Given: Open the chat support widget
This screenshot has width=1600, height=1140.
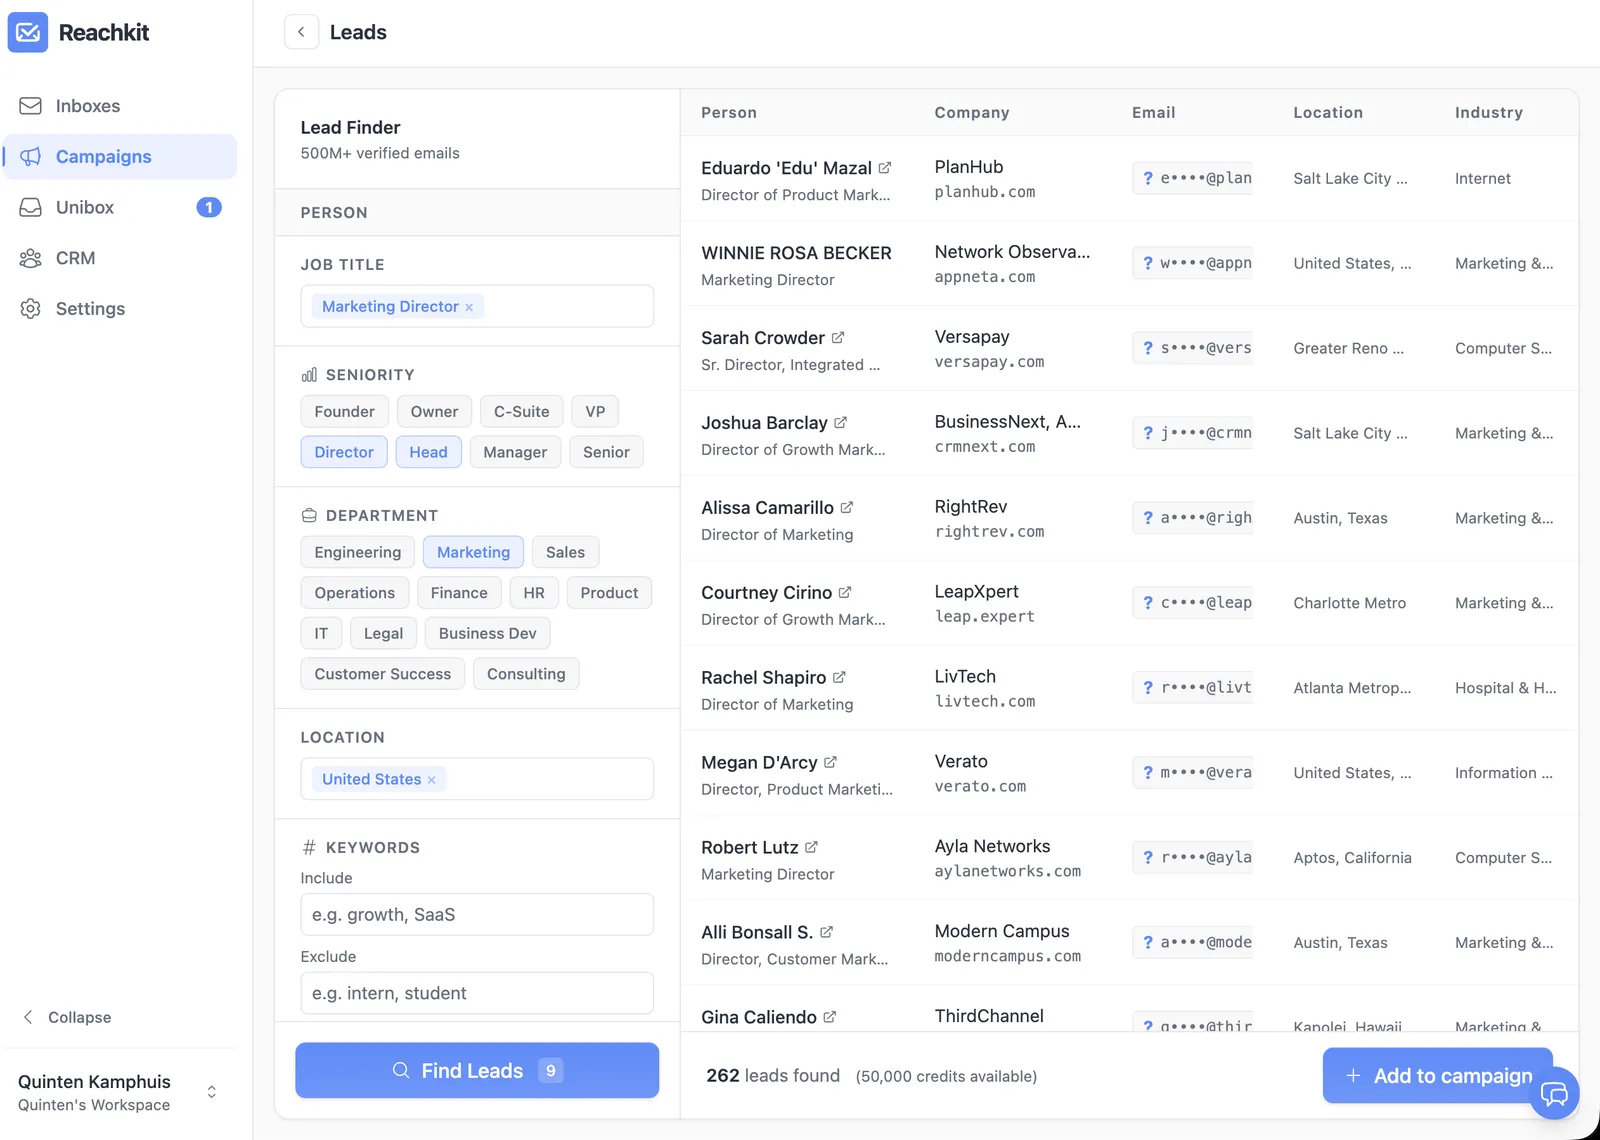Looking at the screenshot, I should (1555, 1094).
